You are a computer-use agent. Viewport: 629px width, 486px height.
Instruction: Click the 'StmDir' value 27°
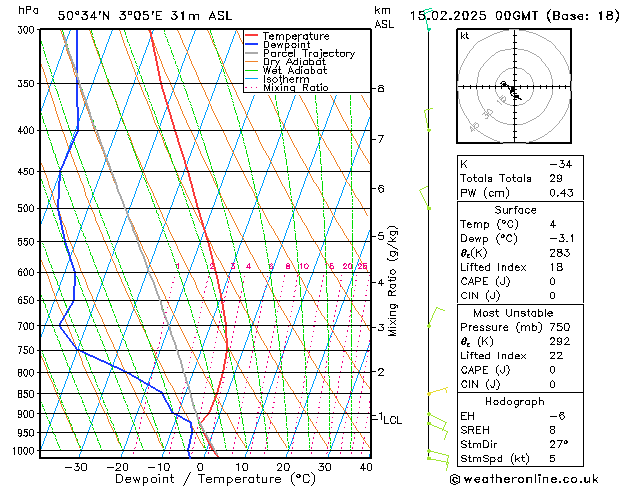pos(559,444)
